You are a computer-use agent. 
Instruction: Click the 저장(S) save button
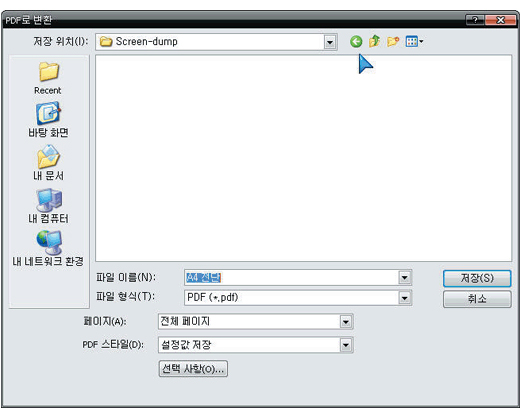[x=477, y=278]
